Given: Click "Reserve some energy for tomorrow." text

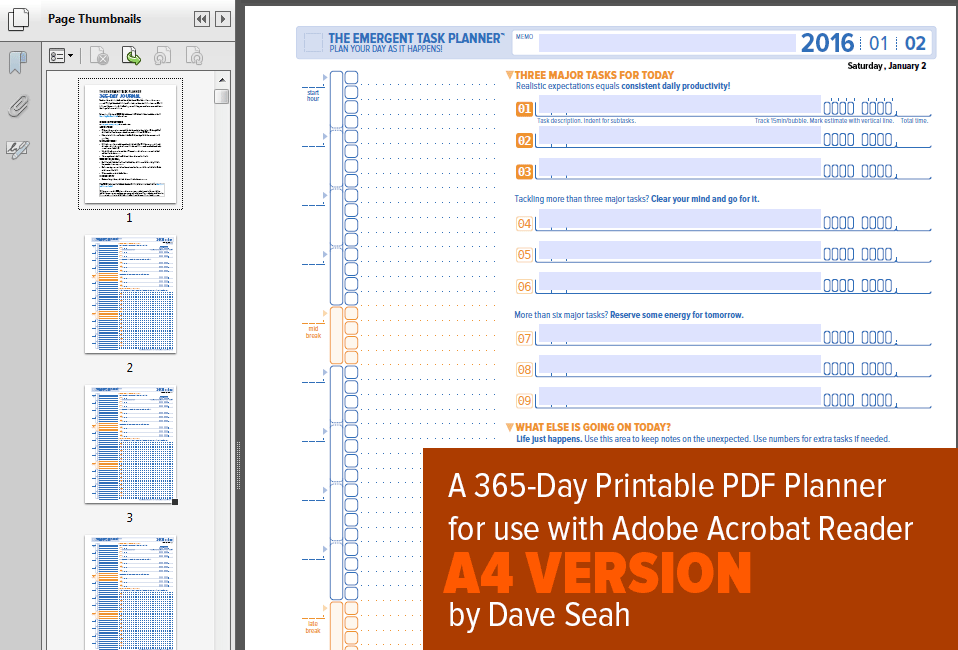Looking at the screenshot, I should coord(676,315).
